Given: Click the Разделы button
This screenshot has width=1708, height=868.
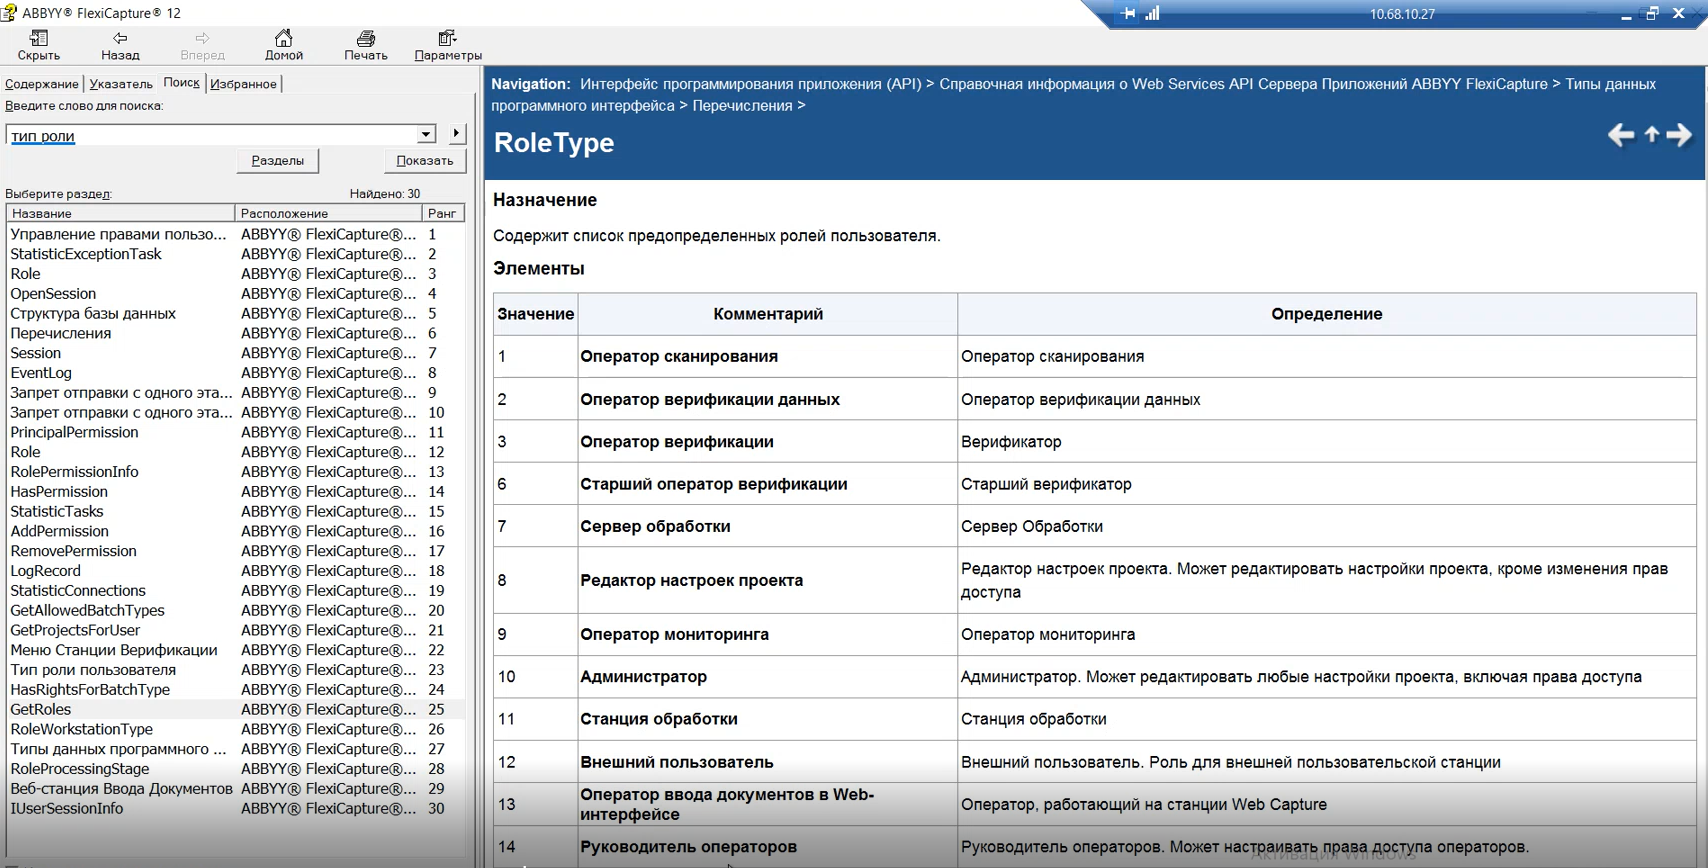Looking at the screenshot, I should click(x=277, y=160).
